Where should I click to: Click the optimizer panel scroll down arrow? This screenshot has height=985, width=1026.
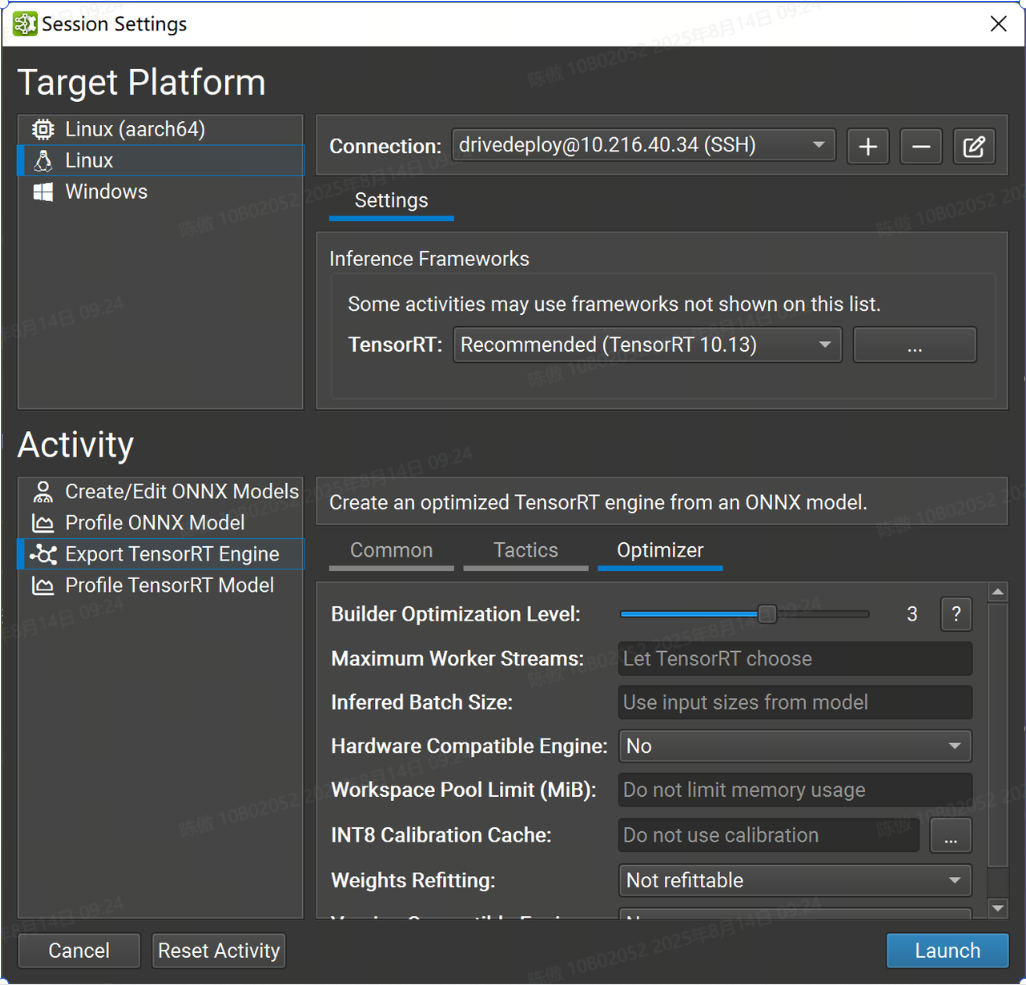(x=998, y=908)
